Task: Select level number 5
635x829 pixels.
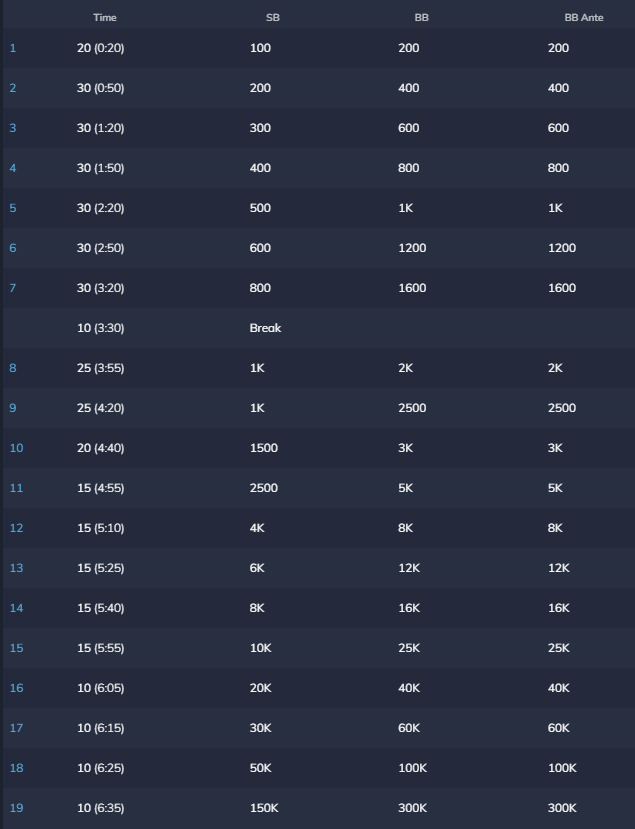Action: click(x=13, y=208)
